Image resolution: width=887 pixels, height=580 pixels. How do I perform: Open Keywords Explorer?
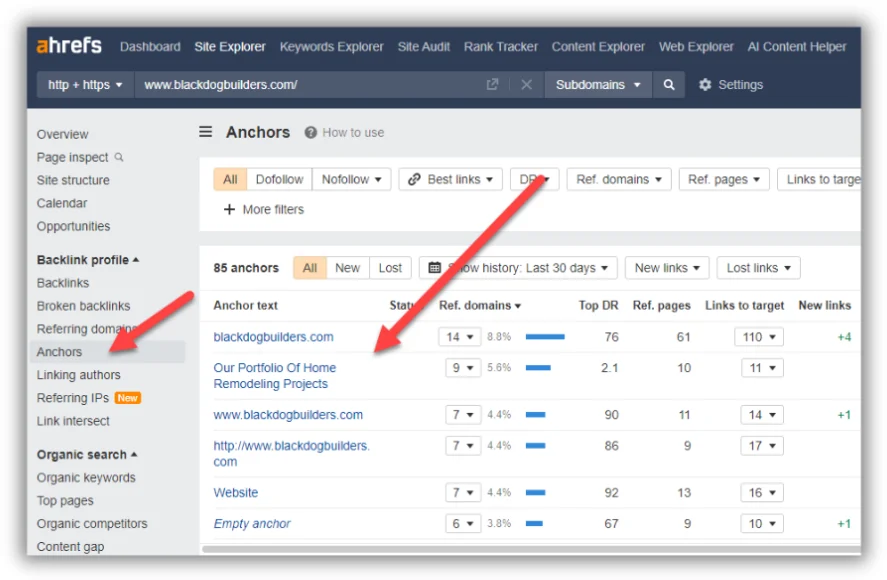pos(331,46)
